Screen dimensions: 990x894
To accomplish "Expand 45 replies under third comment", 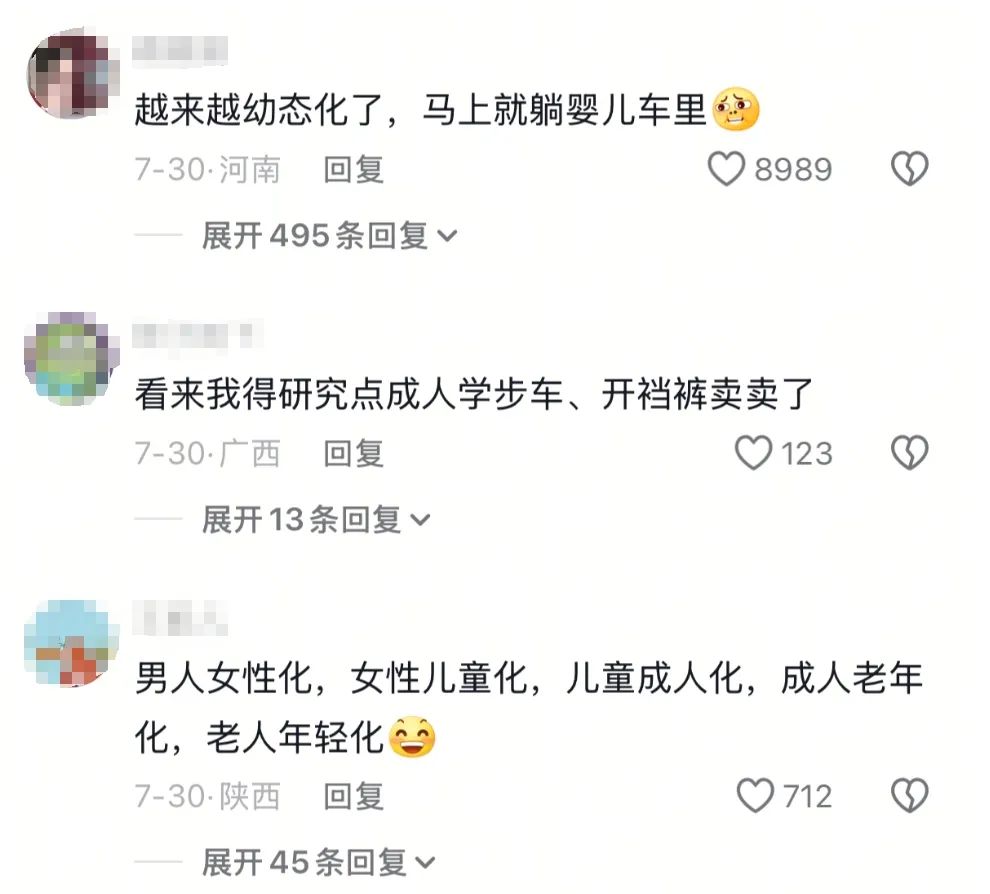I will [319, 862].
